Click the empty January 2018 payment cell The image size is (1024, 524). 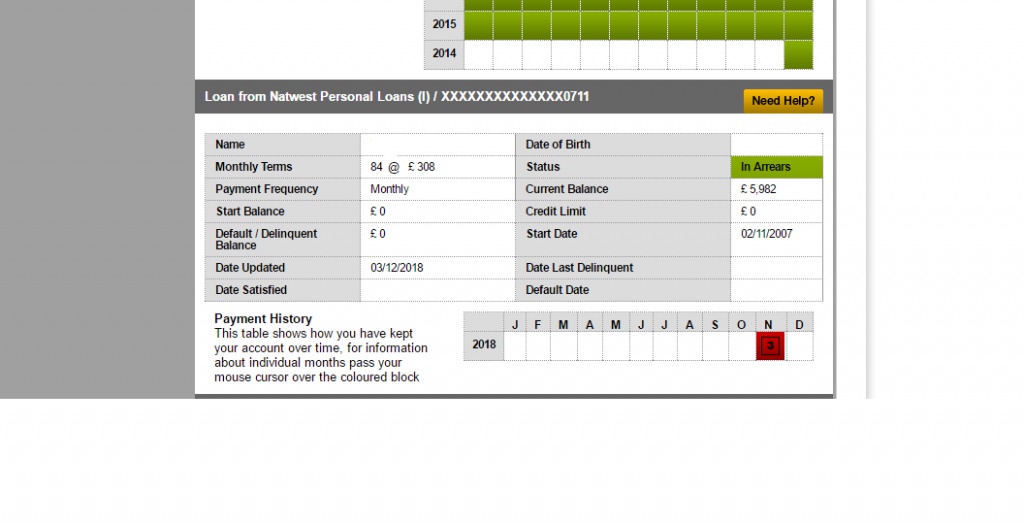[x=515, y=346]
